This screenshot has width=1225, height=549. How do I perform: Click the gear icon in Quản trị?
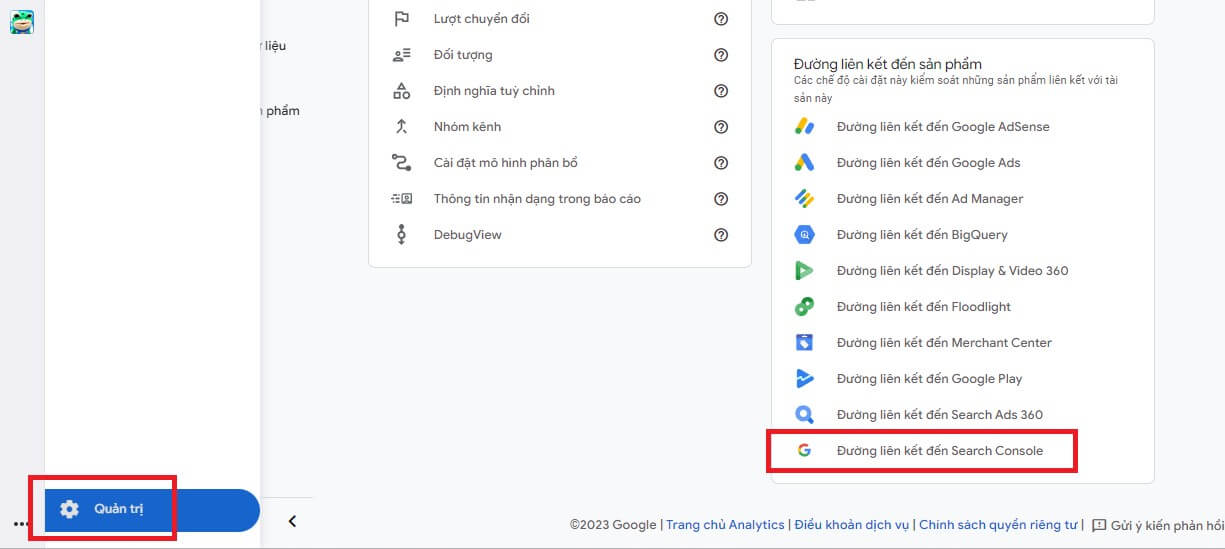pos(69,509)
